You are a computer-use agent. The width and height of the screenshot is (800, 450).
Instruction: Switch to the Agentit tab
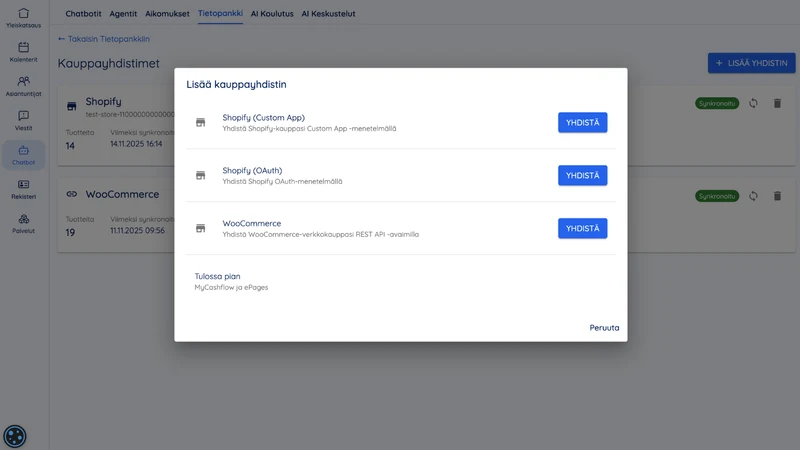tap(123, 14)
